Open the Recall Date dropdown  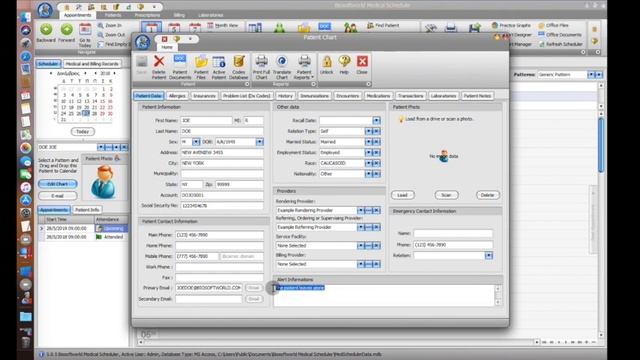376,120
